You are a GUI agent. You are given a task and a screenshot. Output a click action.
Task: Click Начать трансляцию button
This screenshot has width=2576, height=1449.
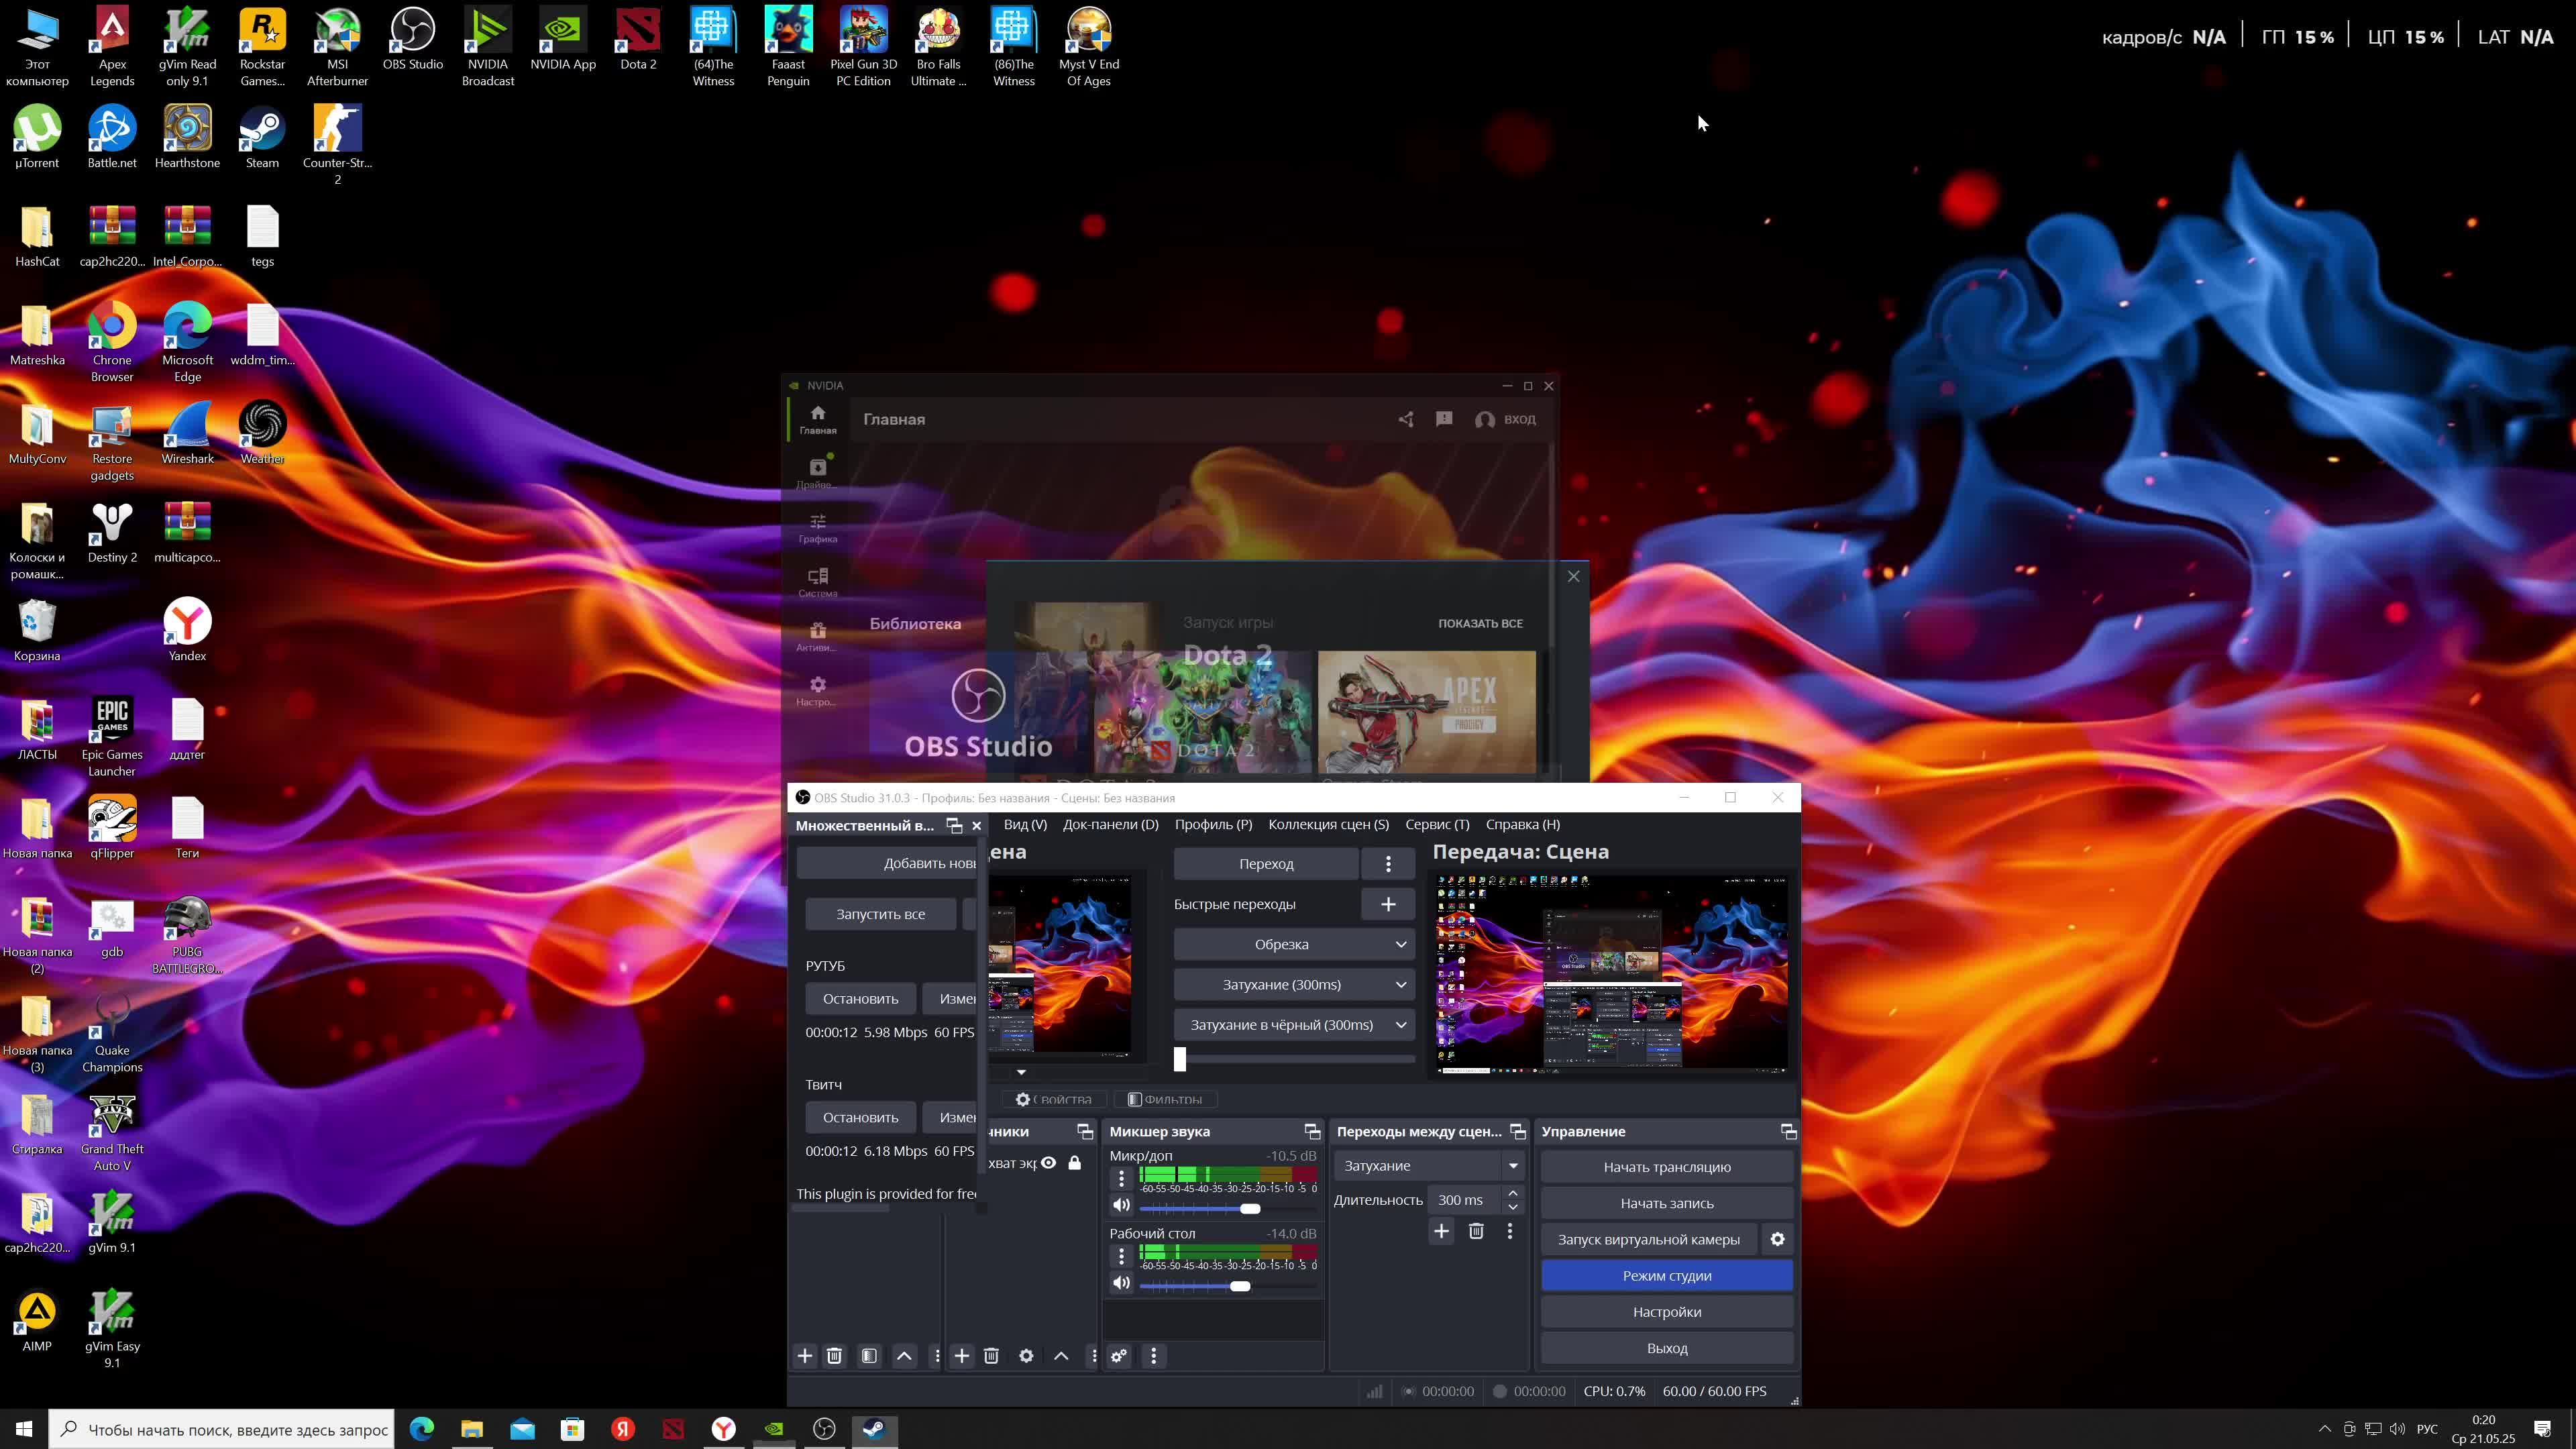point(1667,1167)
